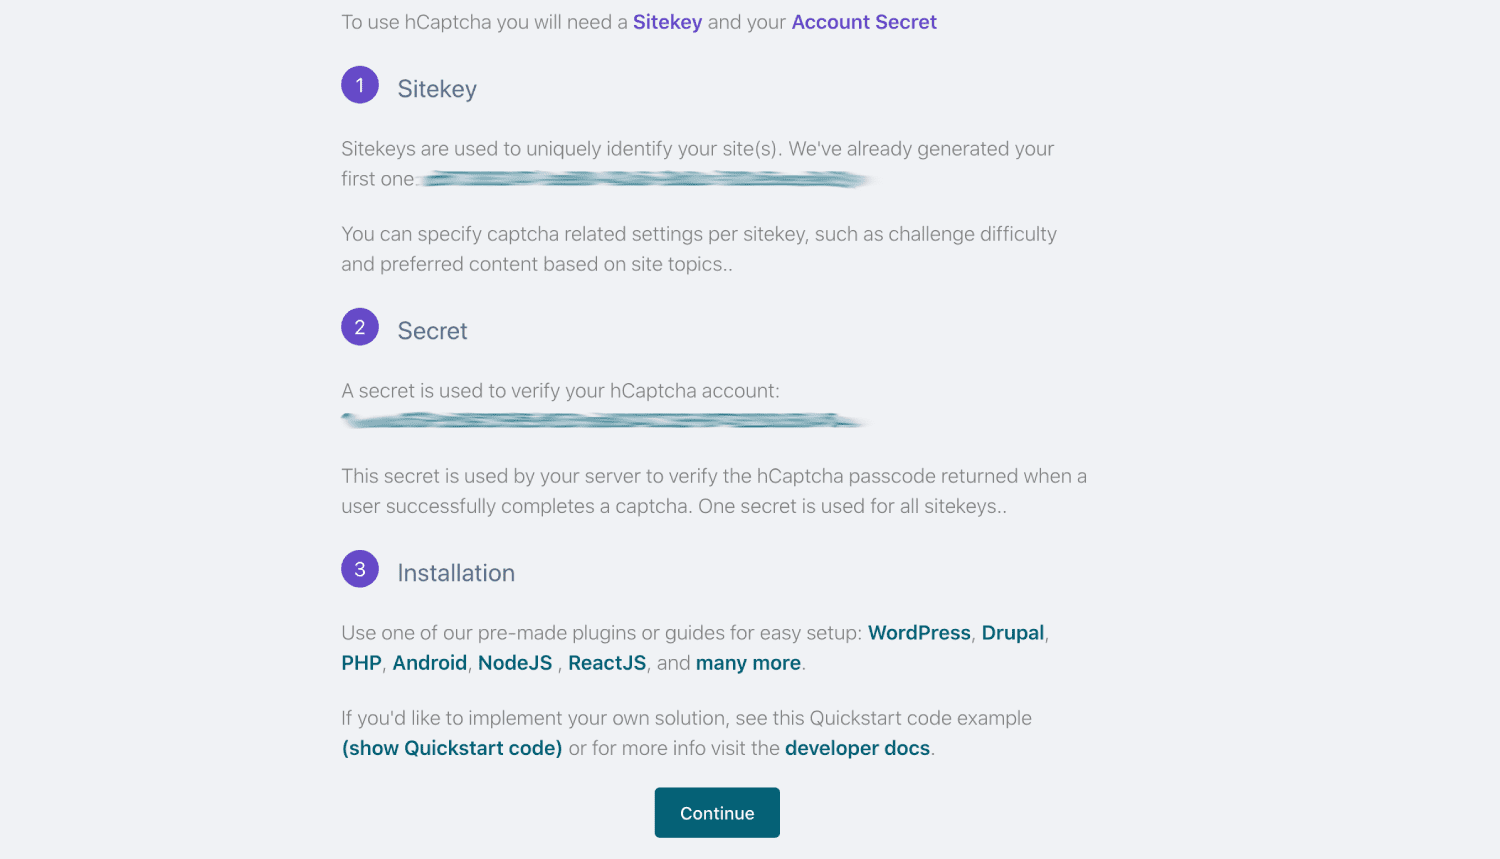1500x859 pixels.
Task: Visit the developer docs link
Action: pyautogui.click(x=857, y=748)
